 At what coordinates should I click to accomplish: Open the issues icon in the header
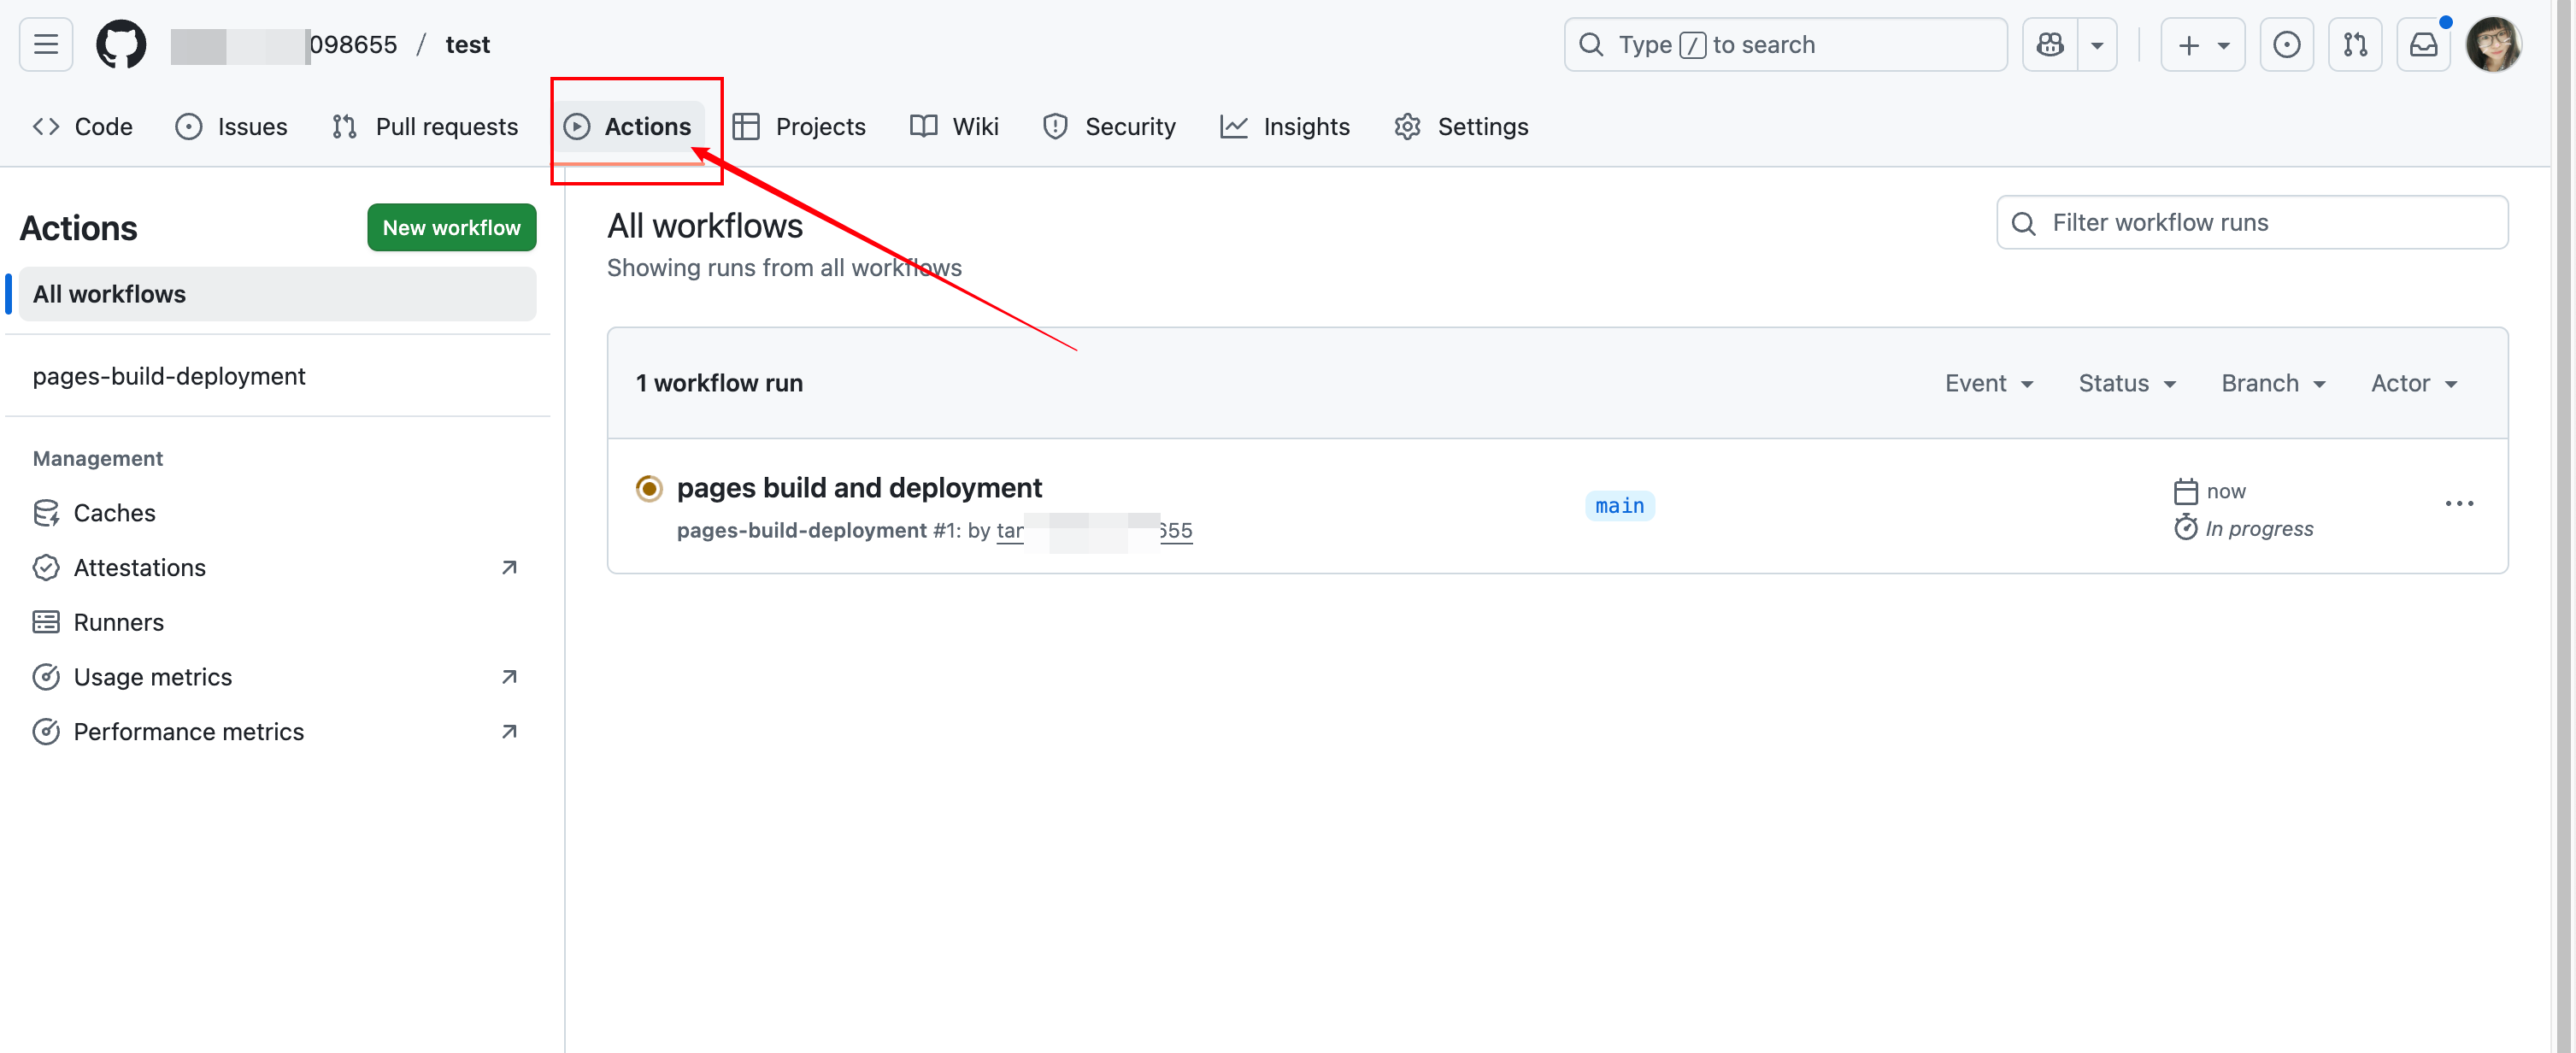(2286, 45)
